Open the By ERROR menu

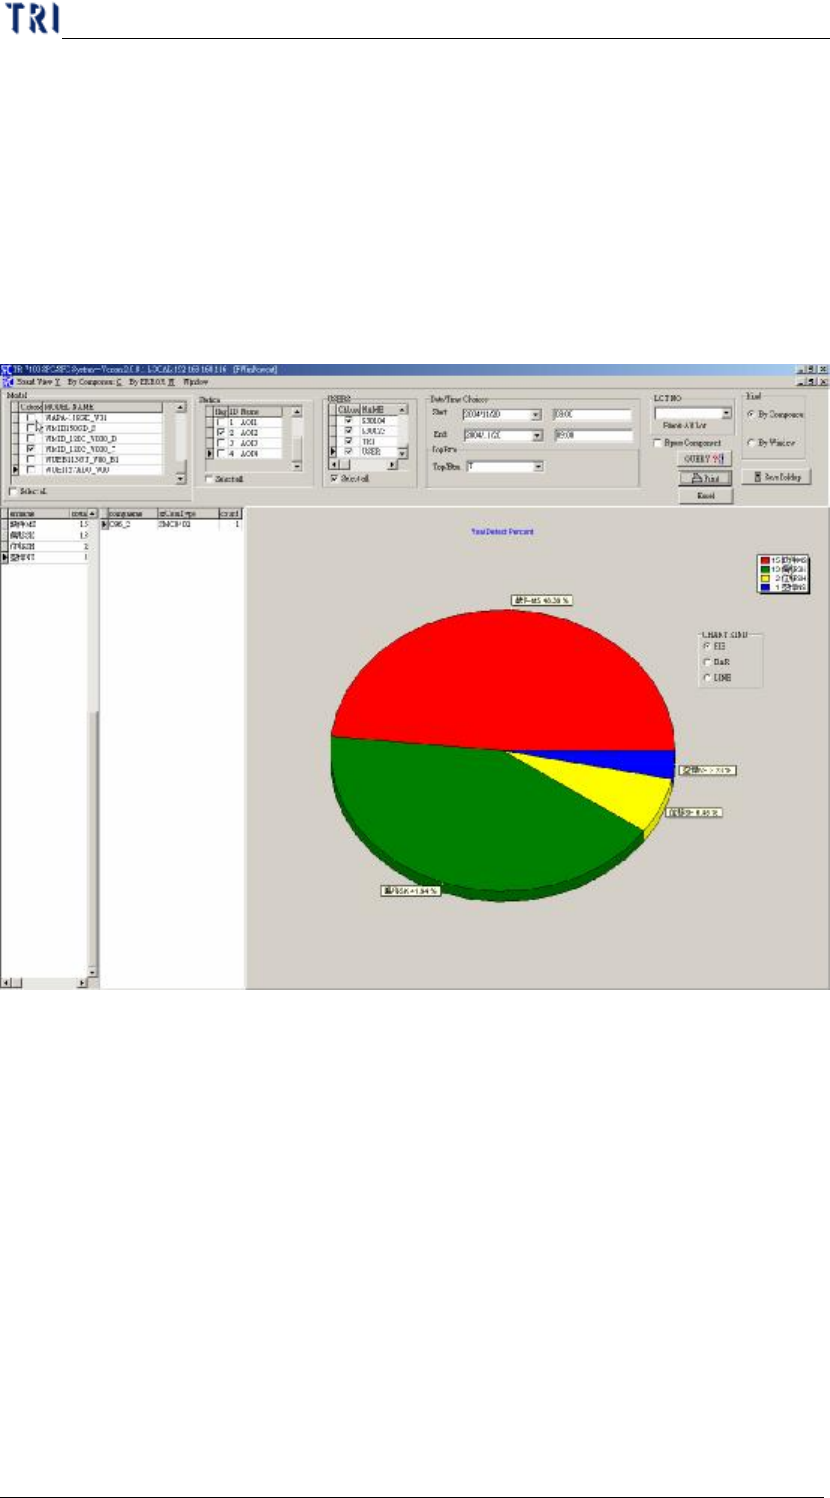pyautogui.click(x=152, y=382)
